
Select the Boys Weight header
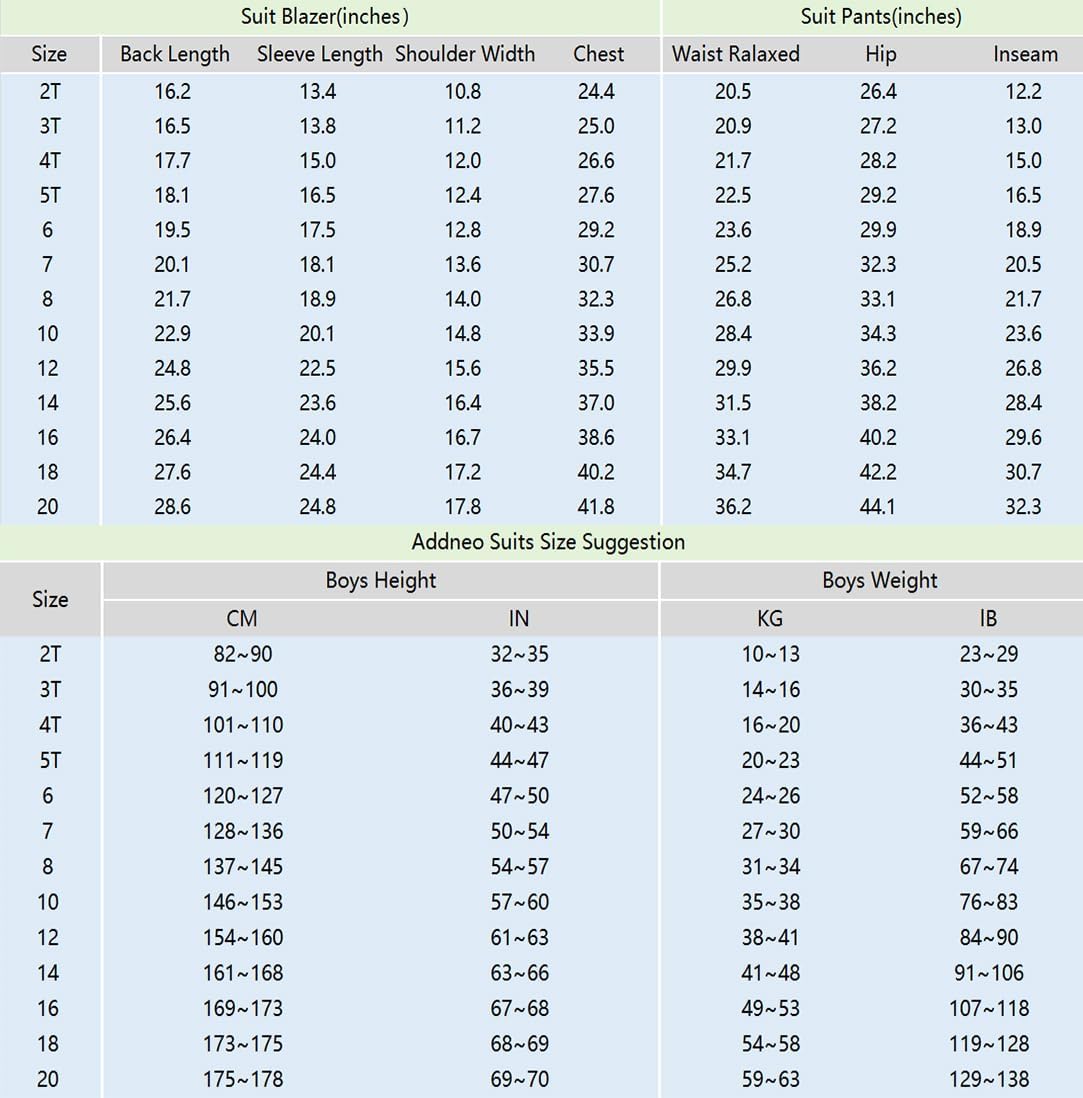click(880, 580)
